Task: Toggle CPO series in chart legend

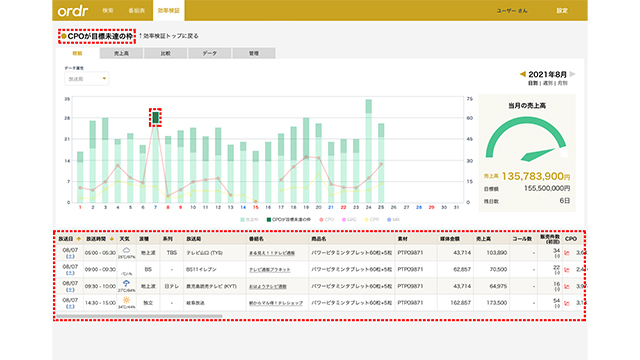Action: tap(327, 220)
